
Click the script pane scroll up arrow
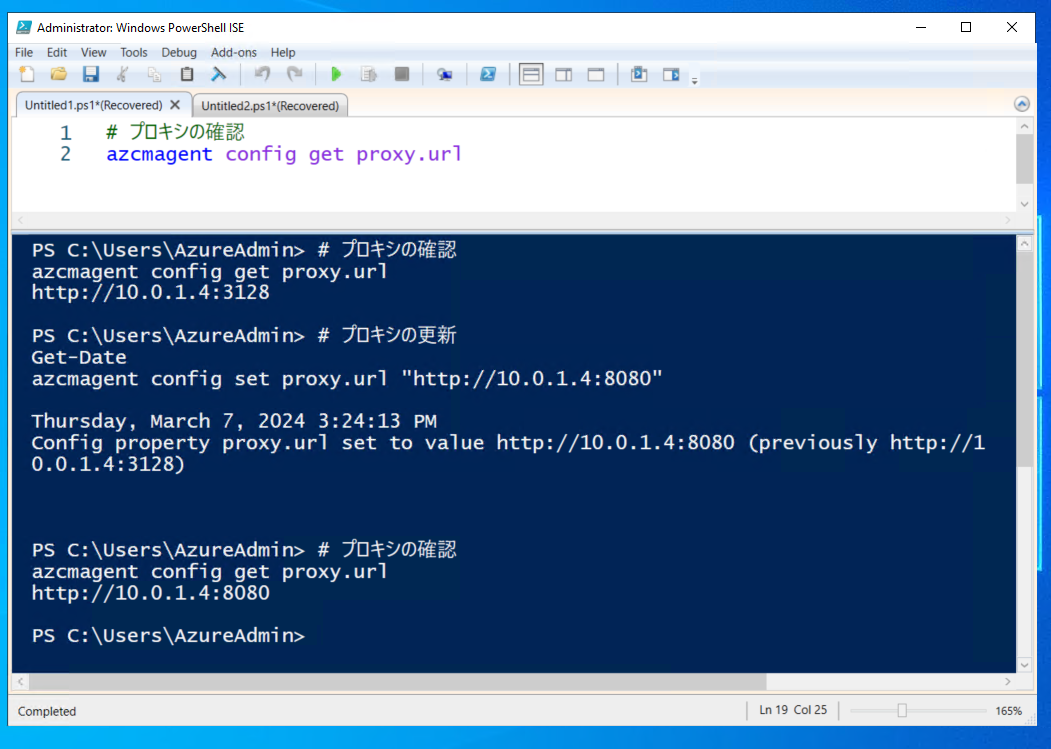pos(1024,126)
